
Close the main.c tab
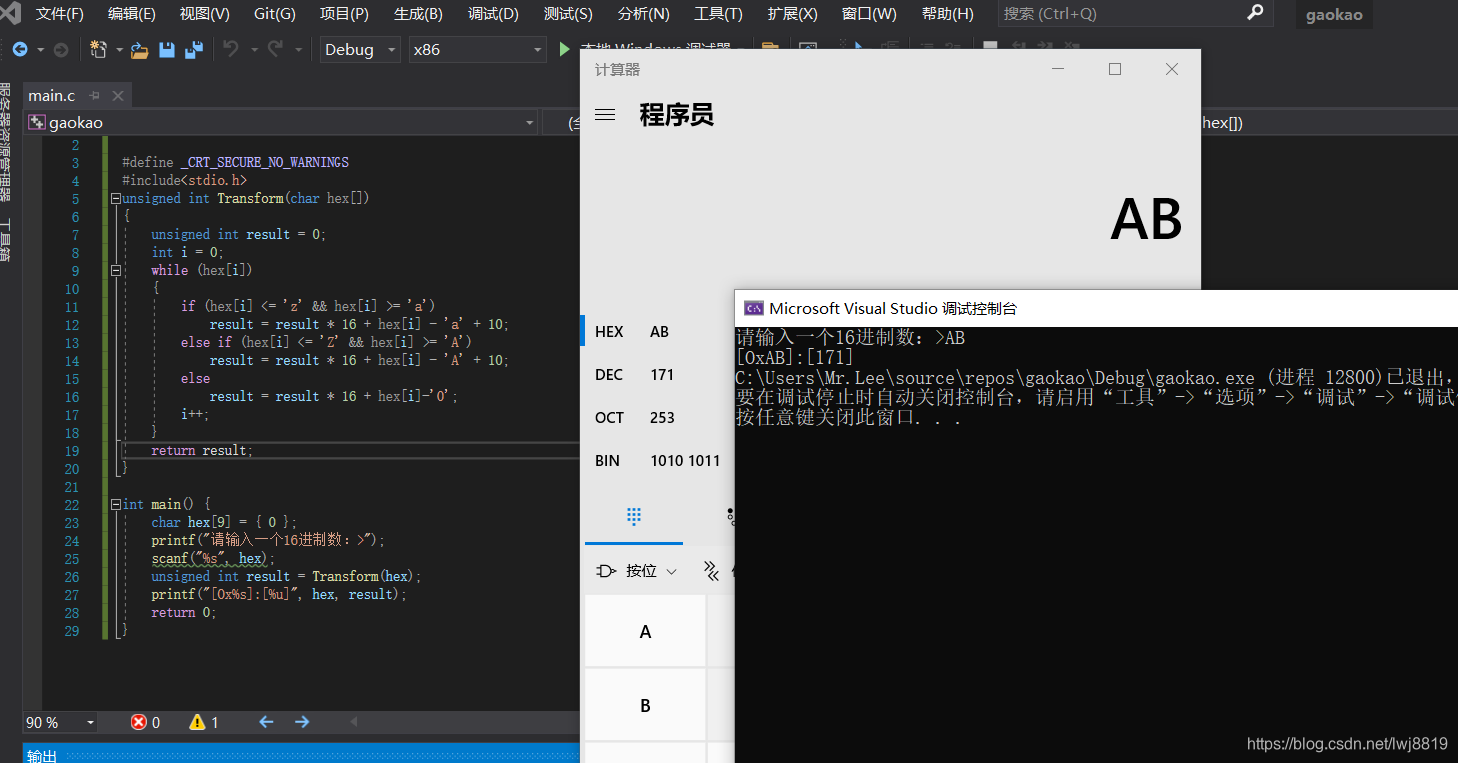click(117, 96)
